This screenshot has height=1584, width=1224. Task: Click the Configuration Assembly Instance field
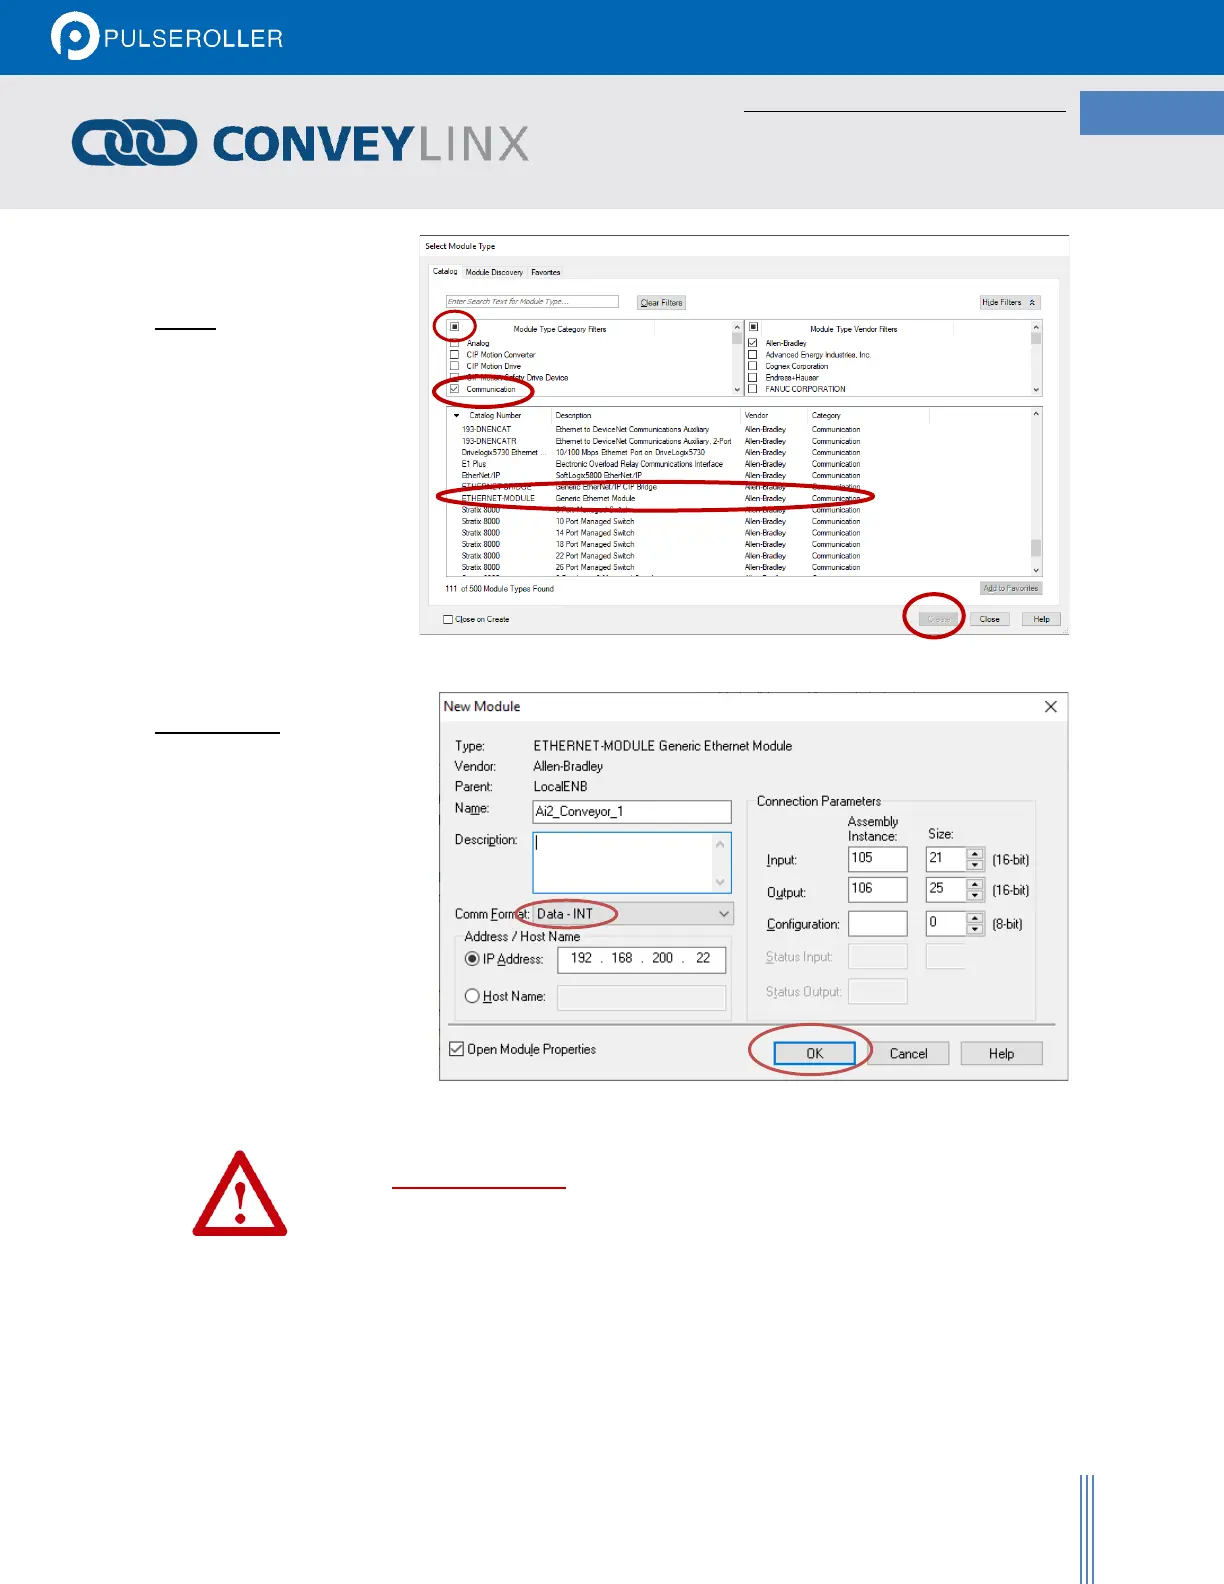click(x=877, y=923)
